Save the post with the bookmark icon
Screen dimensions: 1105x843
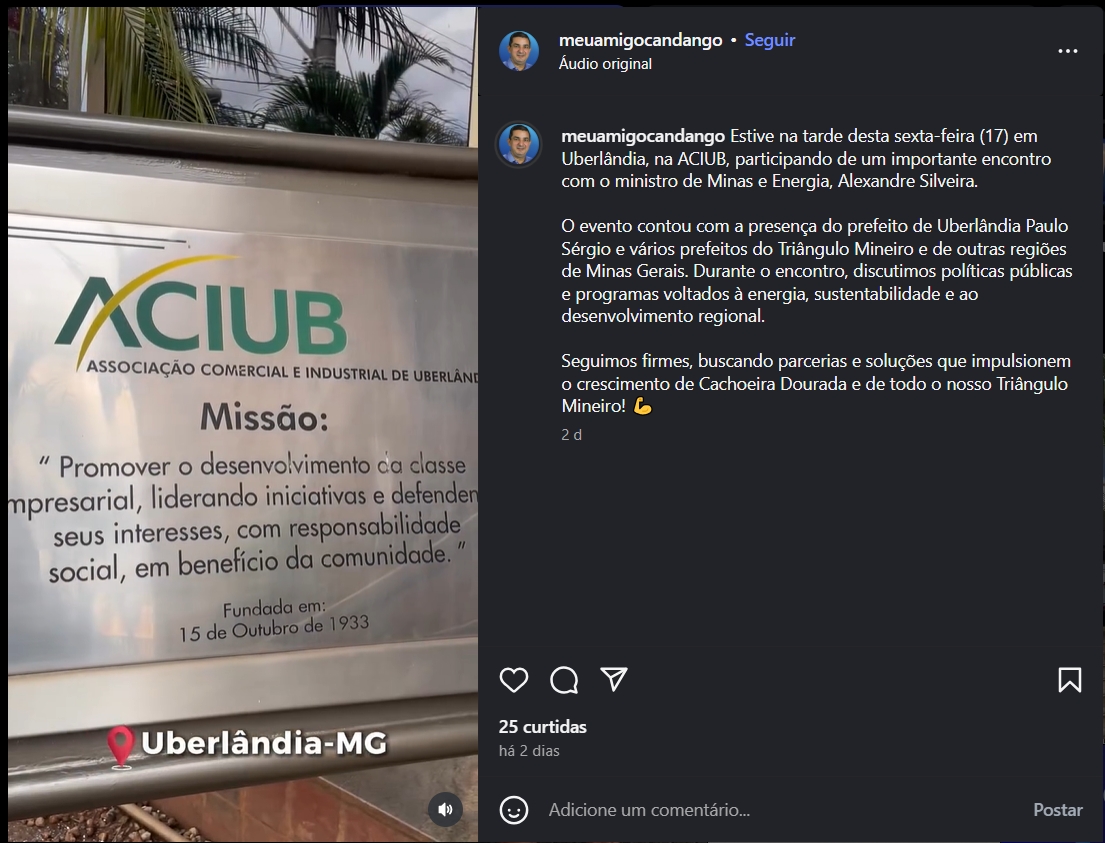pos(1069,680)
